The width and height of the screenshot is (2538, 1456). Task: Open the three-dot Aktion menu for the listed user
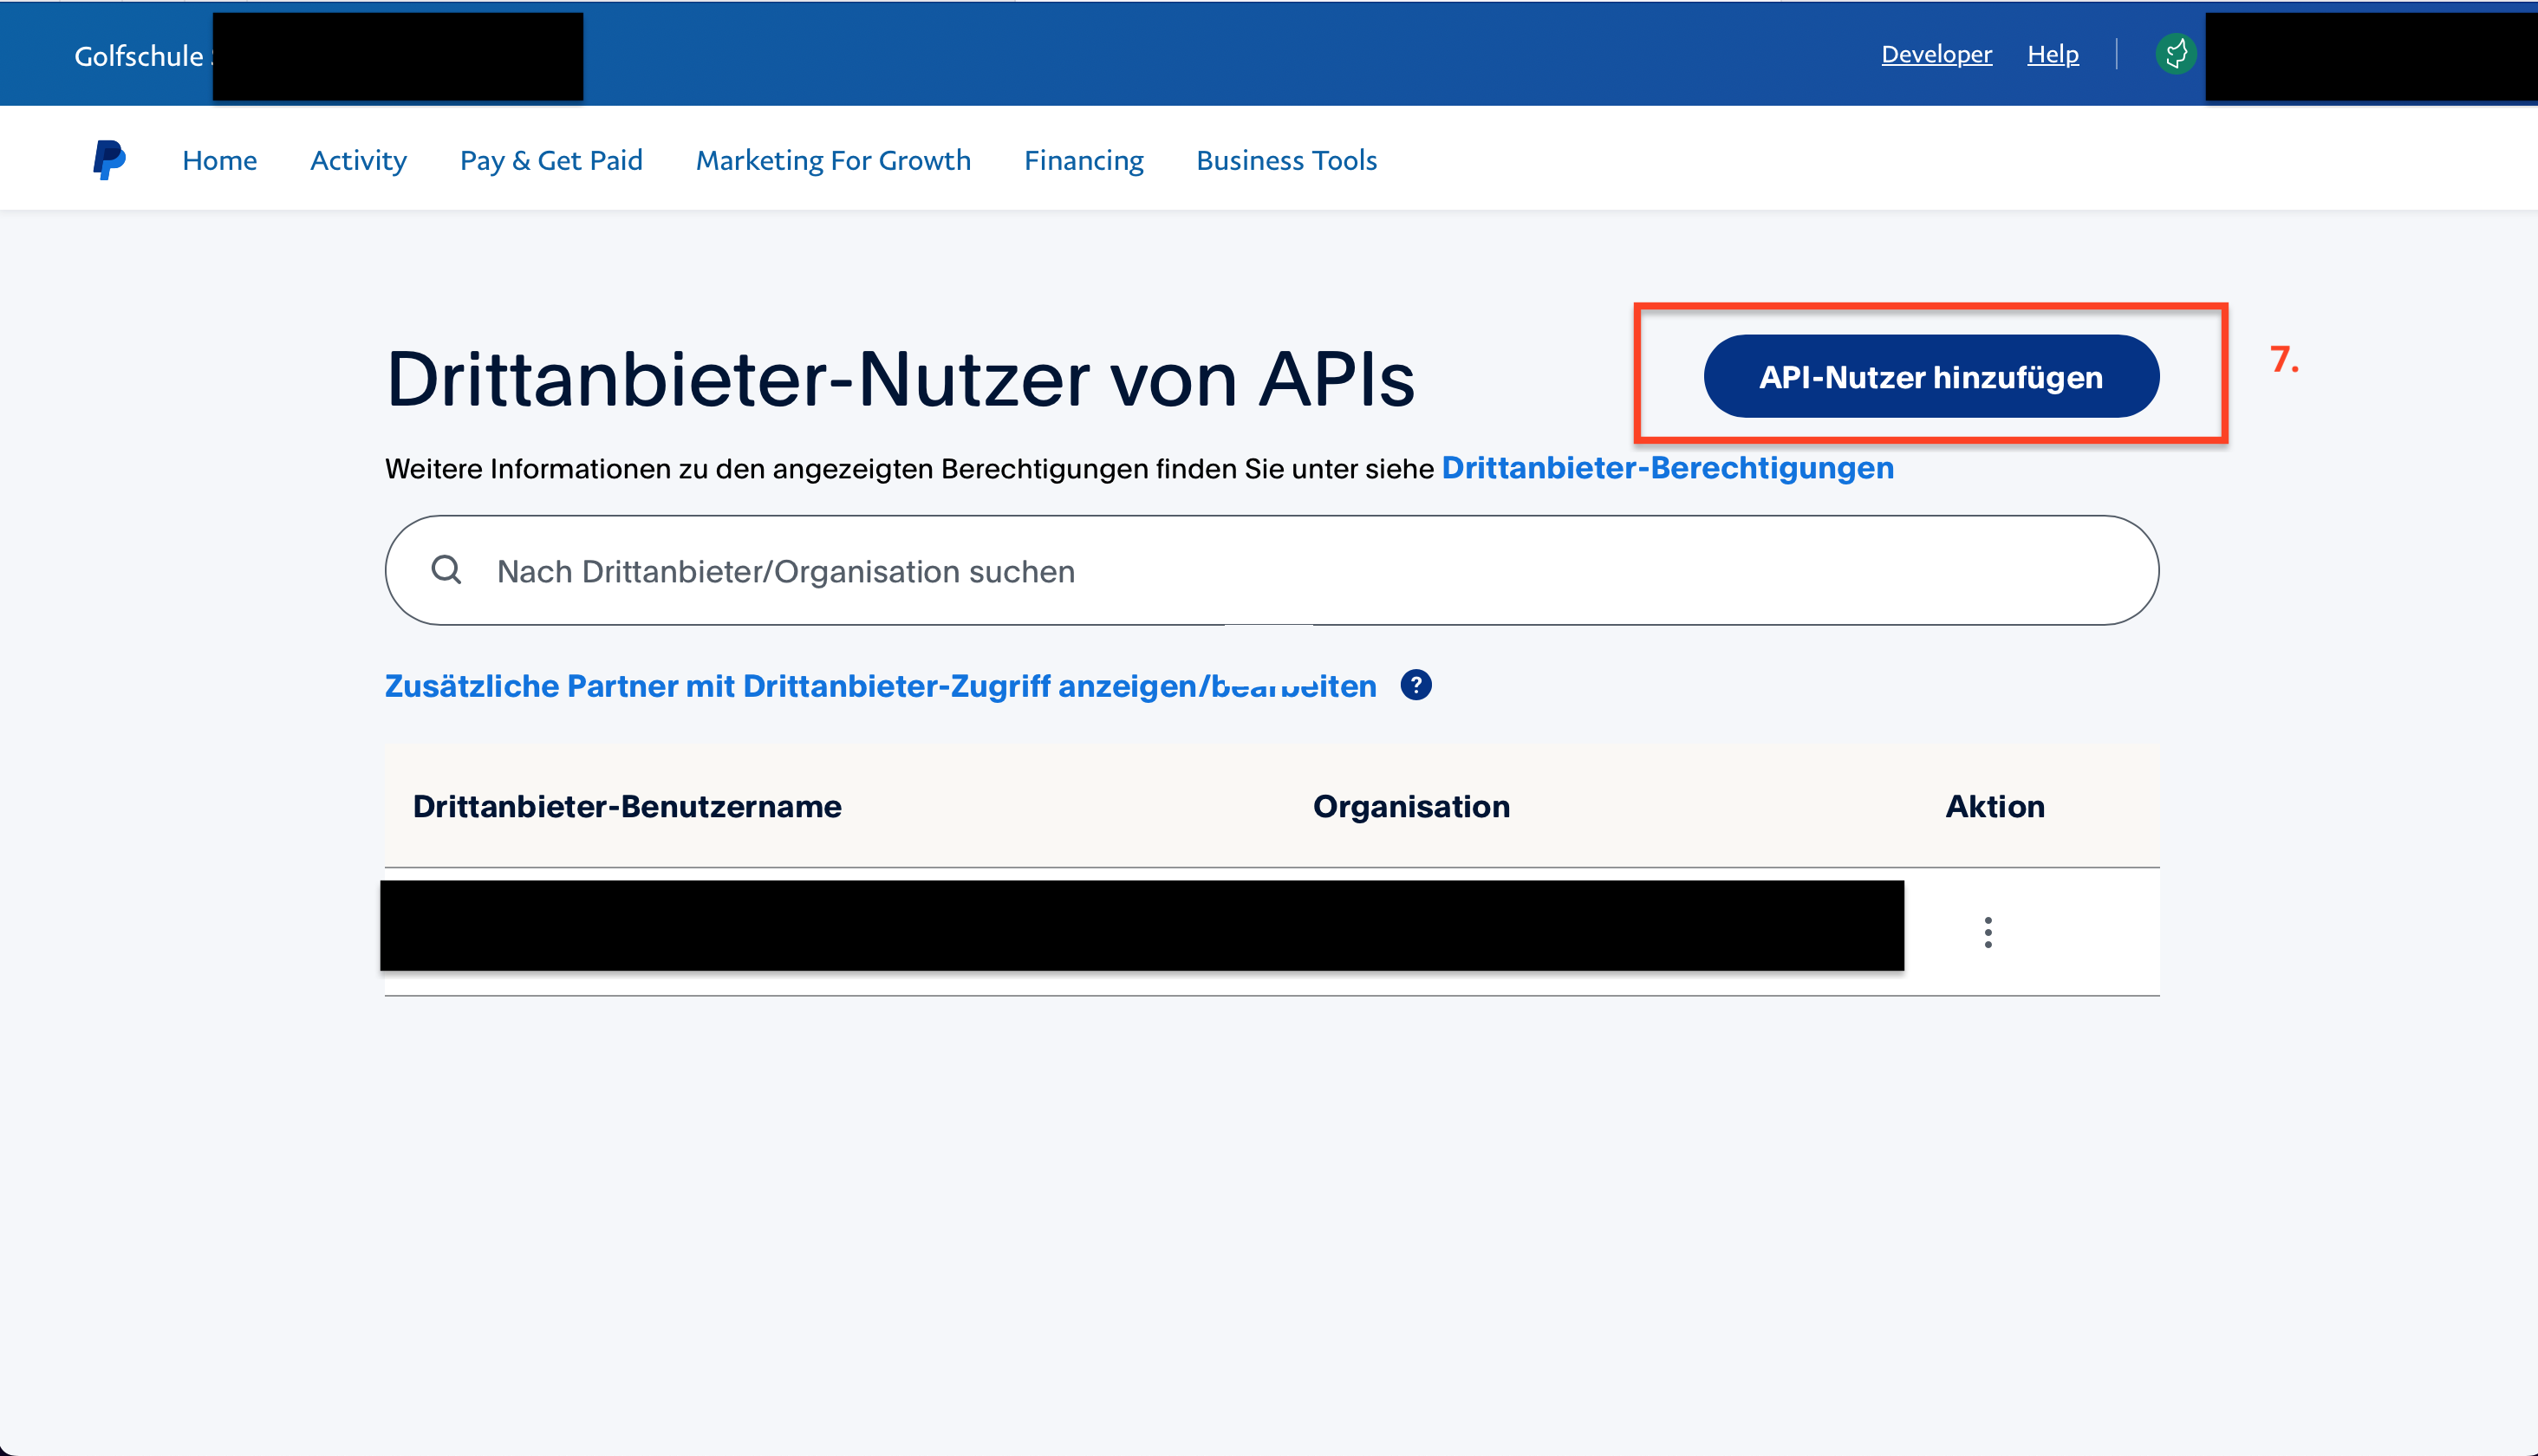coord(1989,931)
